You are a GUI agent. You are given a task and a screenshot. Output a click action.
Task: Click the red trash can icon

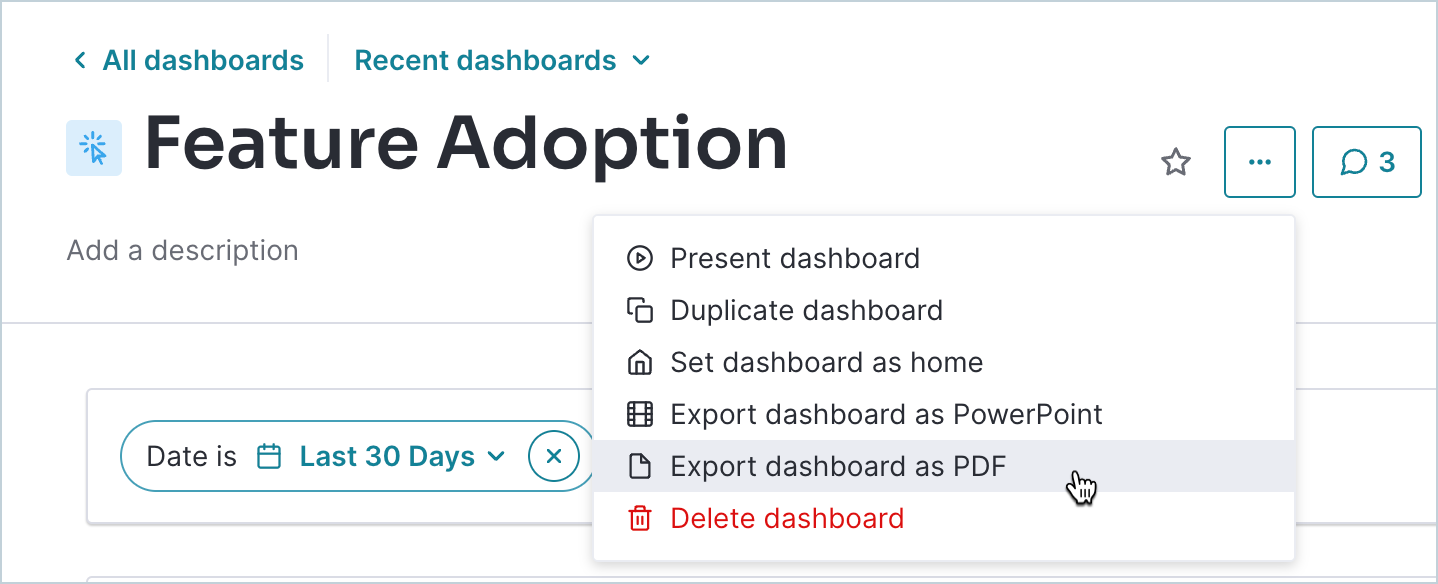(639, 518)
